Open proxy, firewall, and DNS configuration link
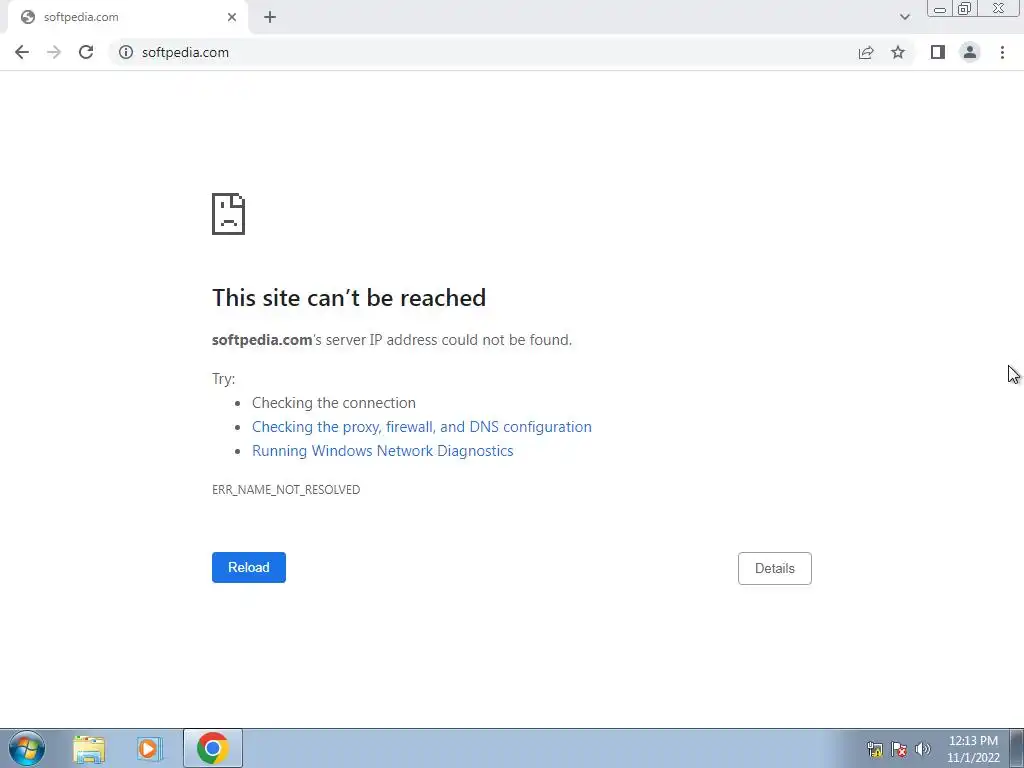Viewport: 1024px width, 768px height. (x=422, y=426)
